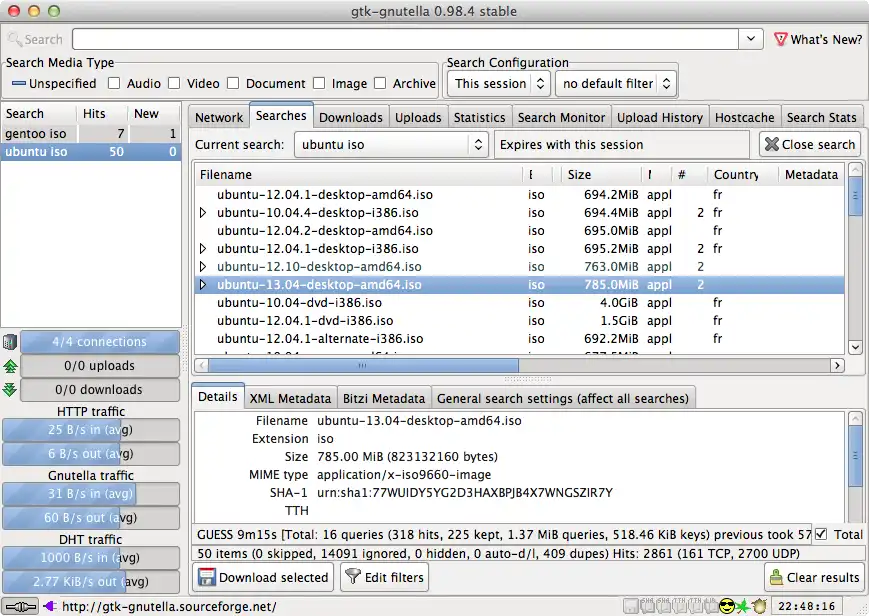Click the greyed floppy disk status icon

click(631, 606)
